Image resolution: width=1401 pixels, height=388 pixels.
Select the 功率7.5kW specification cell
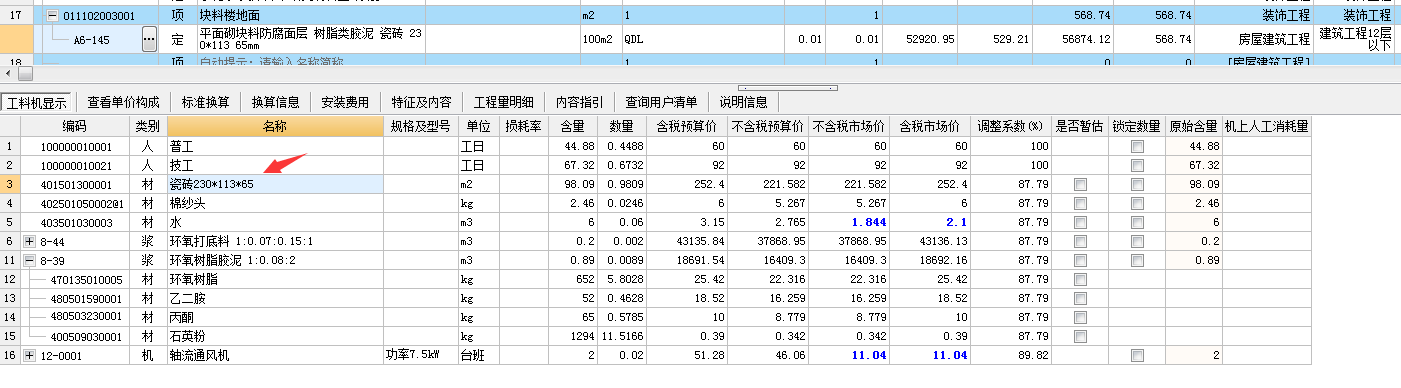coord(420,355)
